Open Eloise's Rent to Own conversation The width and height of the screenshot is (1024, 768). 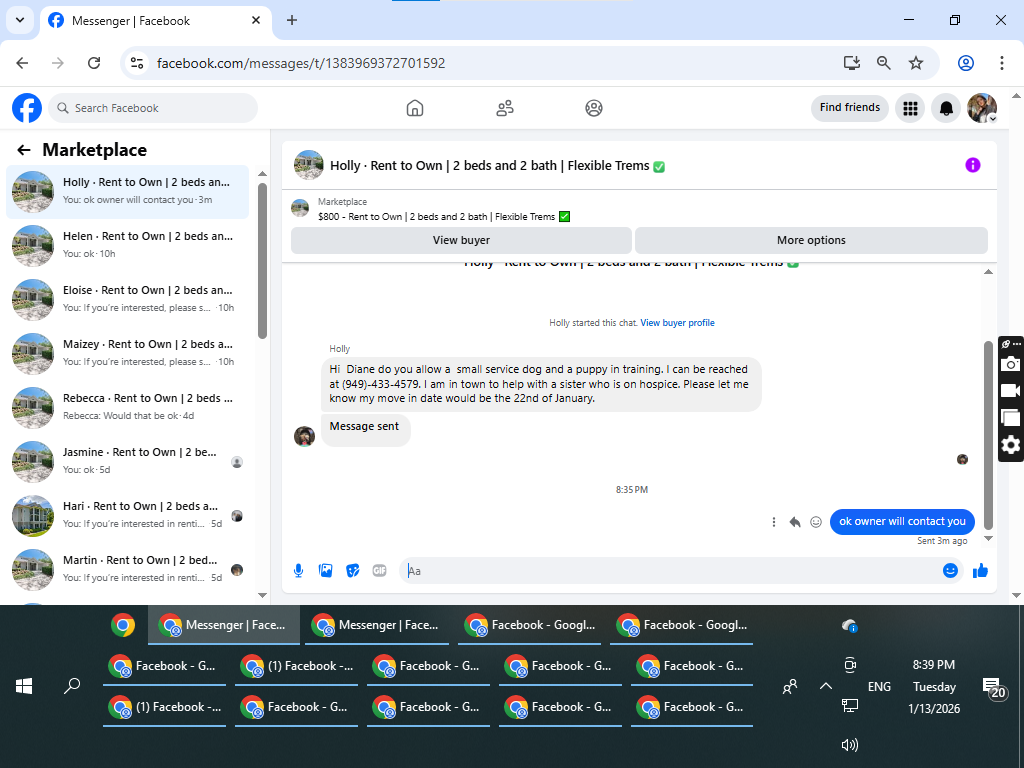click(x=127, y=299)
